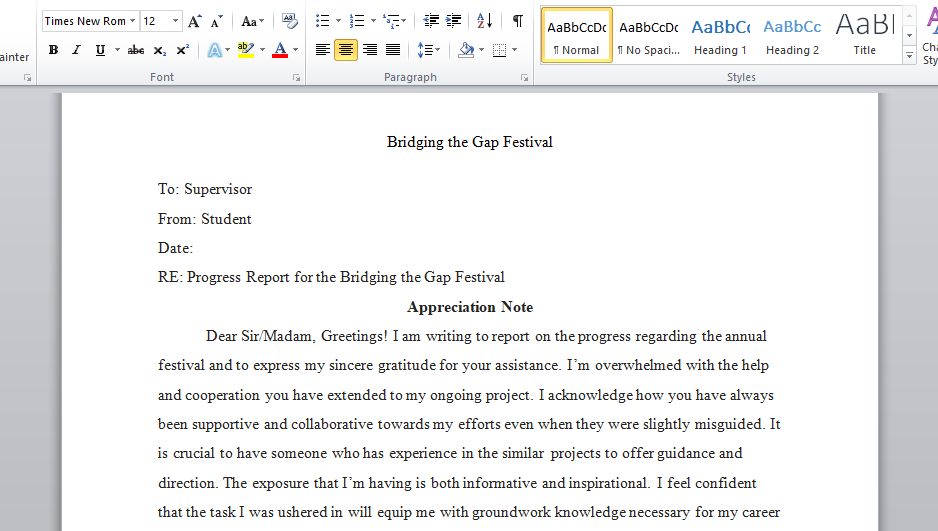Apply red font color
Screen dimensions: 938x531
(280, 50)
